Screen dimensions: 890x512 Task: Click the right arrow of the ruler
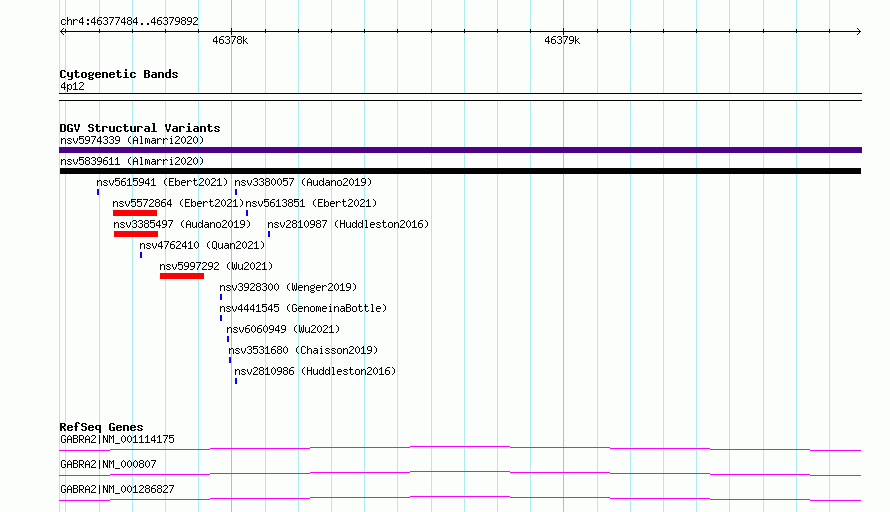tap(858, 31)
